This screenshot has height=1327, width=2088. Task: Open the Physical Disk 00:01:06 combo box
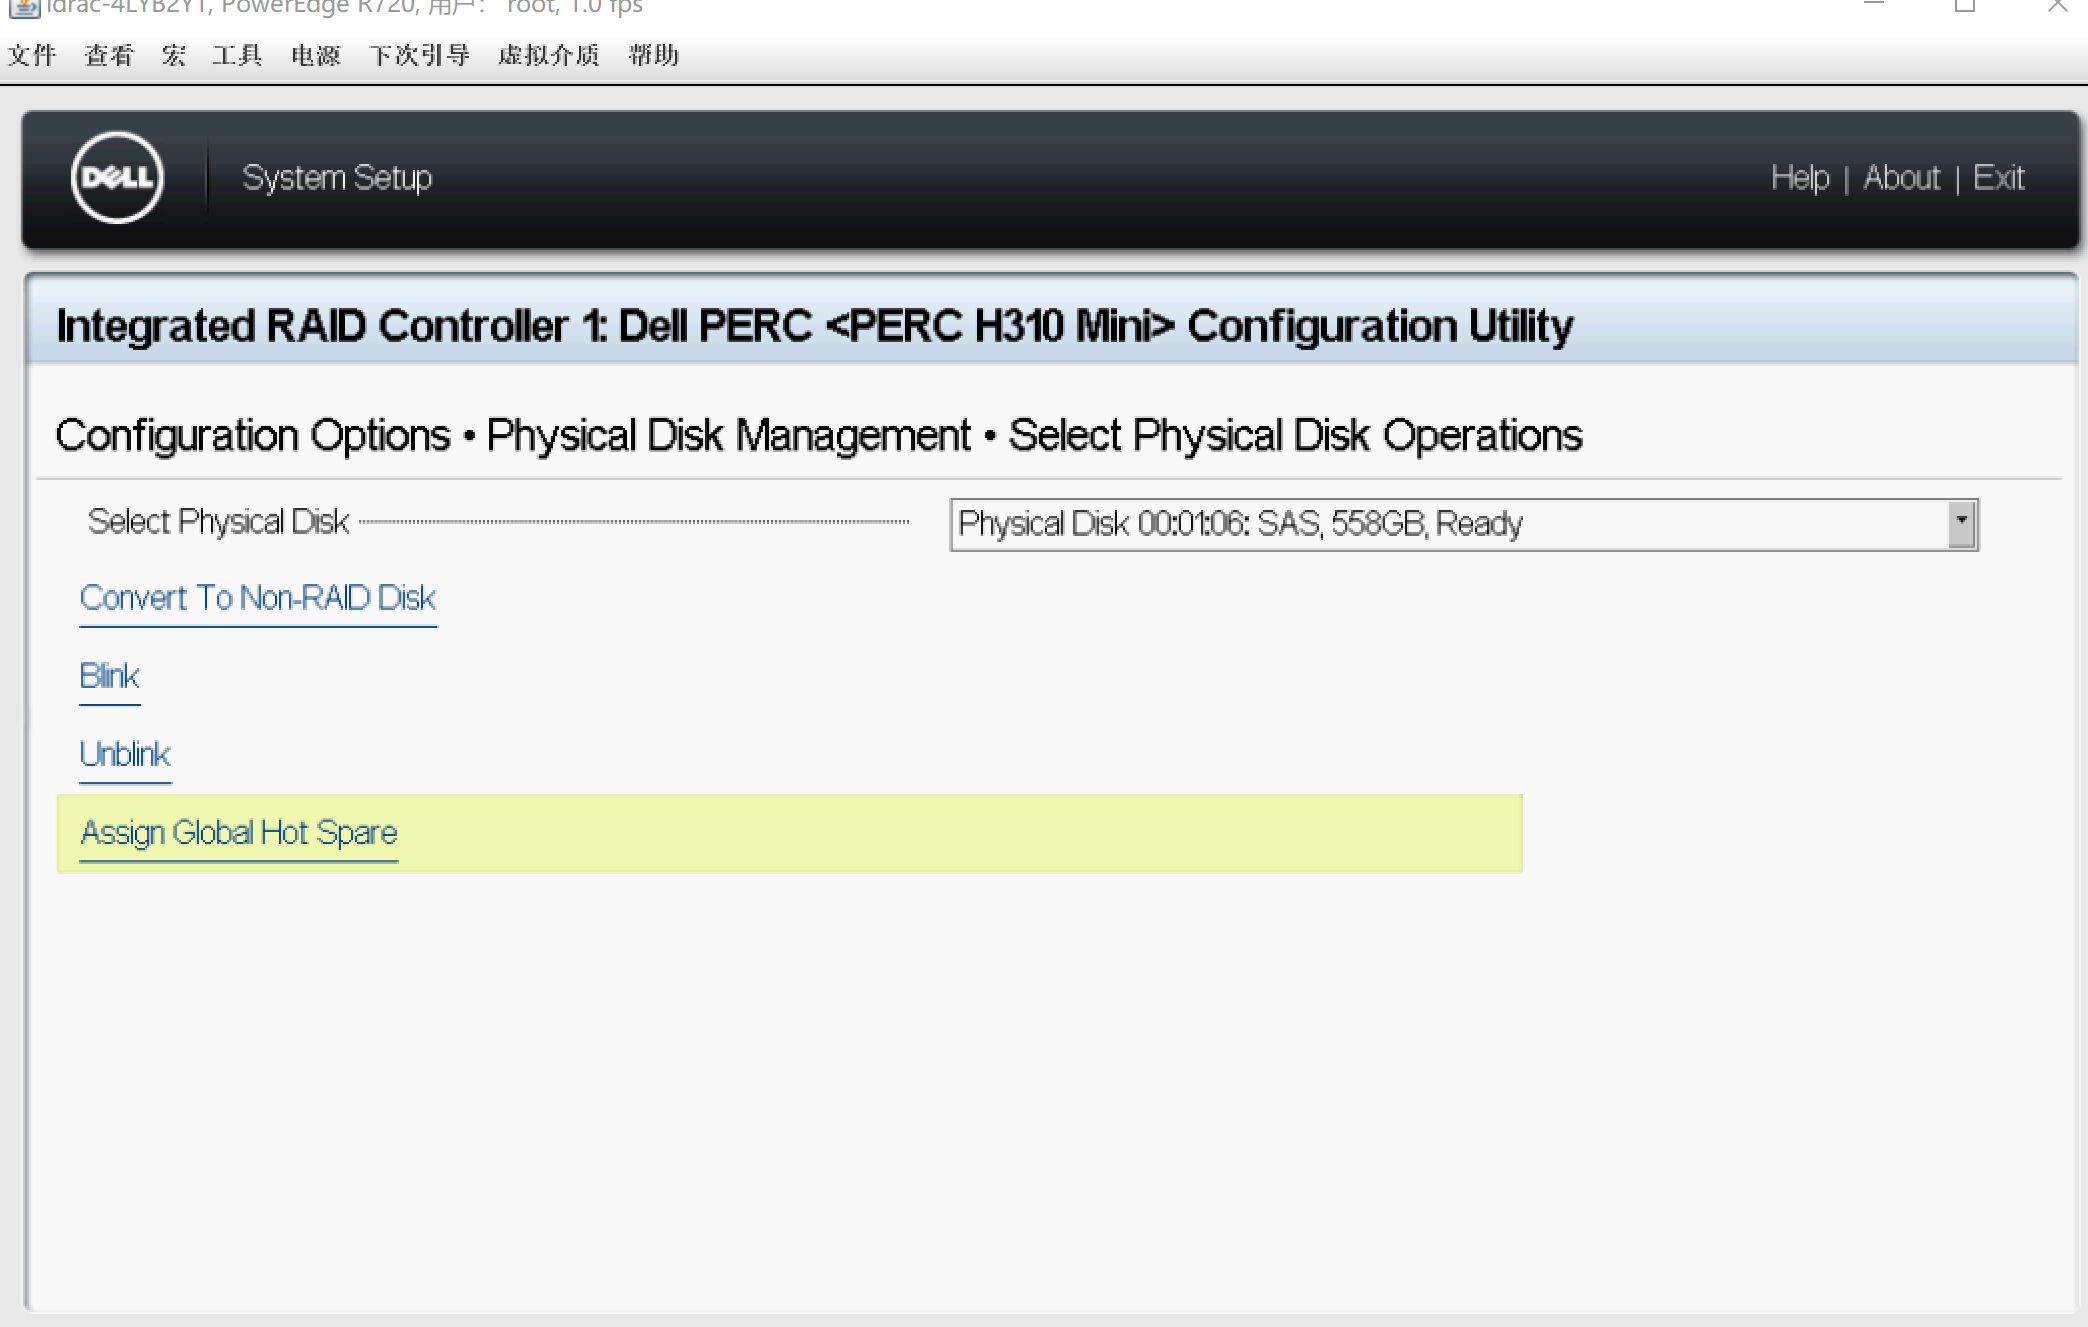coord(1450,524)
